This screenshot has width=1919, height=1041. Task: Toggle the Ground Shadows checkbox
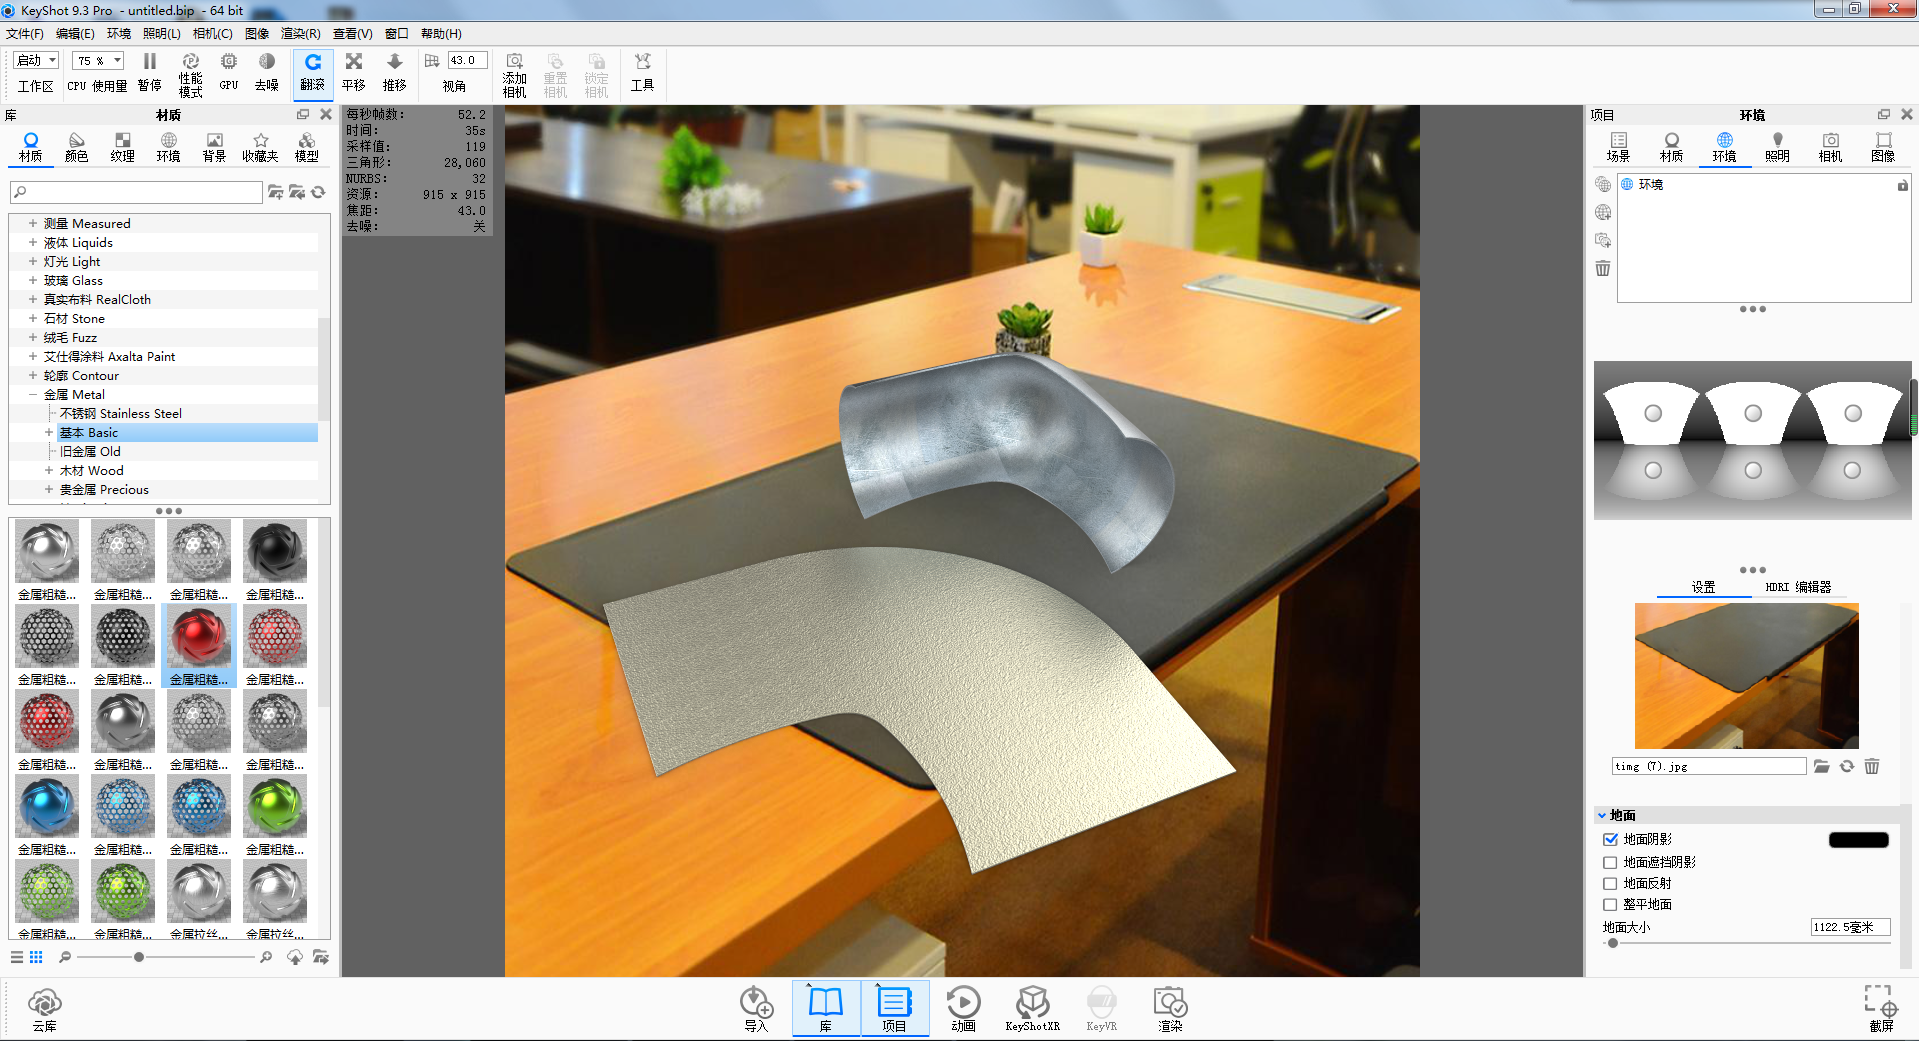[x=1610, y=839]
